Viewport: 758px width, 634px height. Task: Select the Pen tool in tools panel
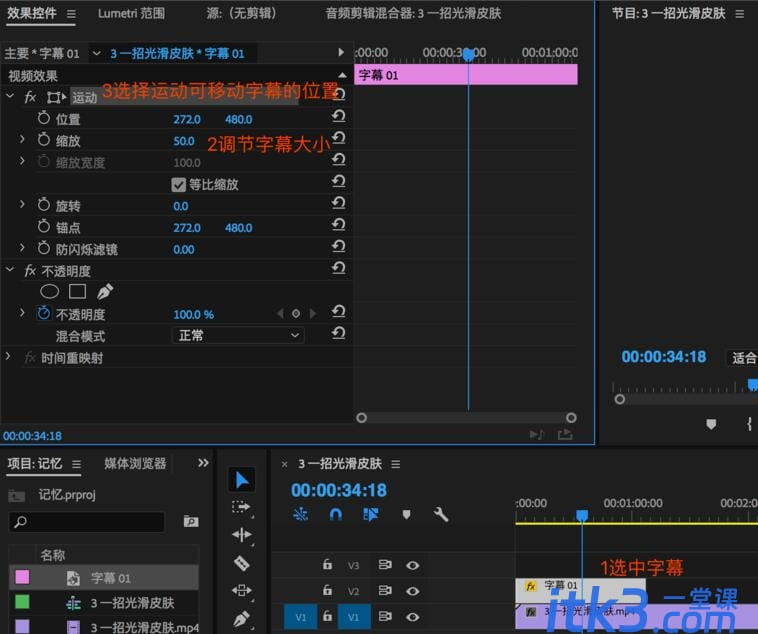click(x=241, y=619)
